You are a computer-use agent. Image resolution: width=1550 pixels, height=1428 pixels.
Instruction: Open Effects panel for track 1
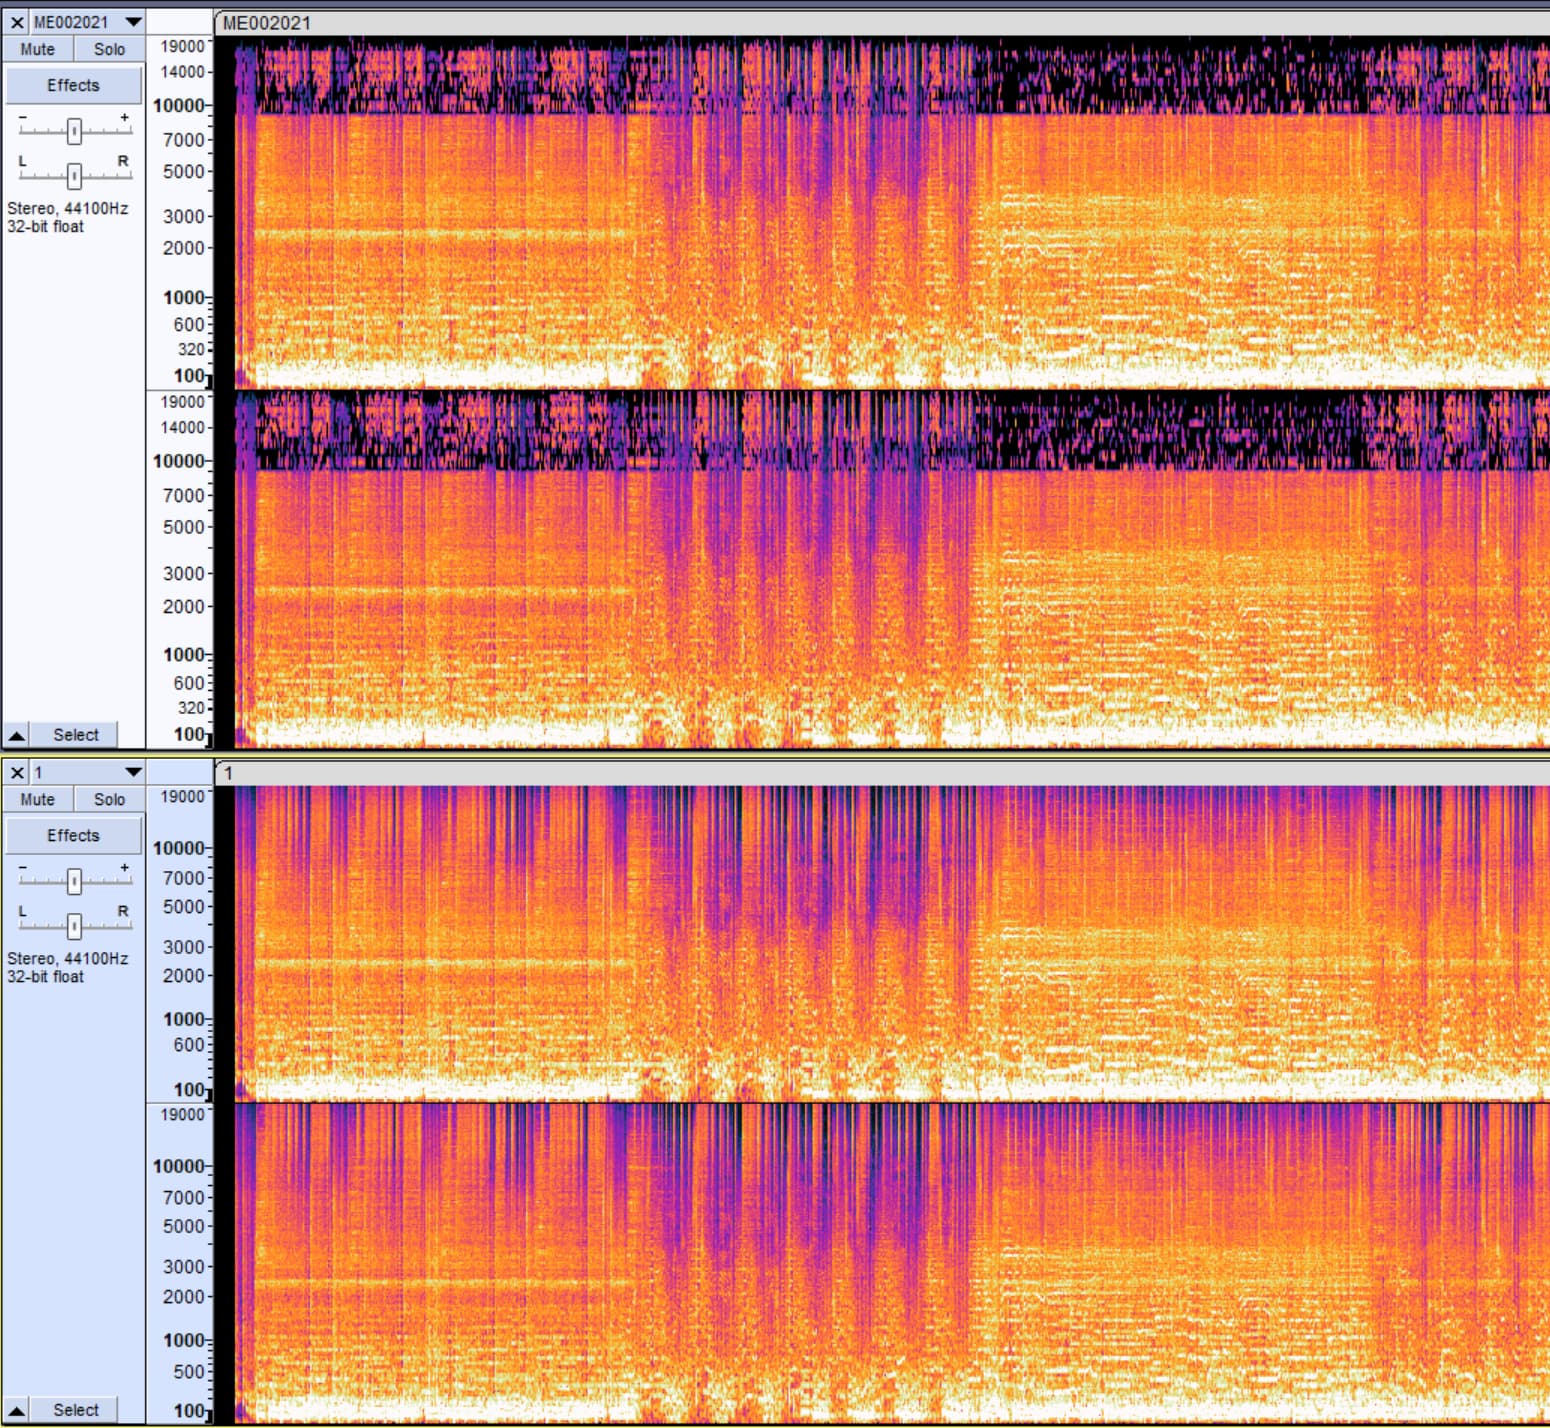[x=73, y=835]
